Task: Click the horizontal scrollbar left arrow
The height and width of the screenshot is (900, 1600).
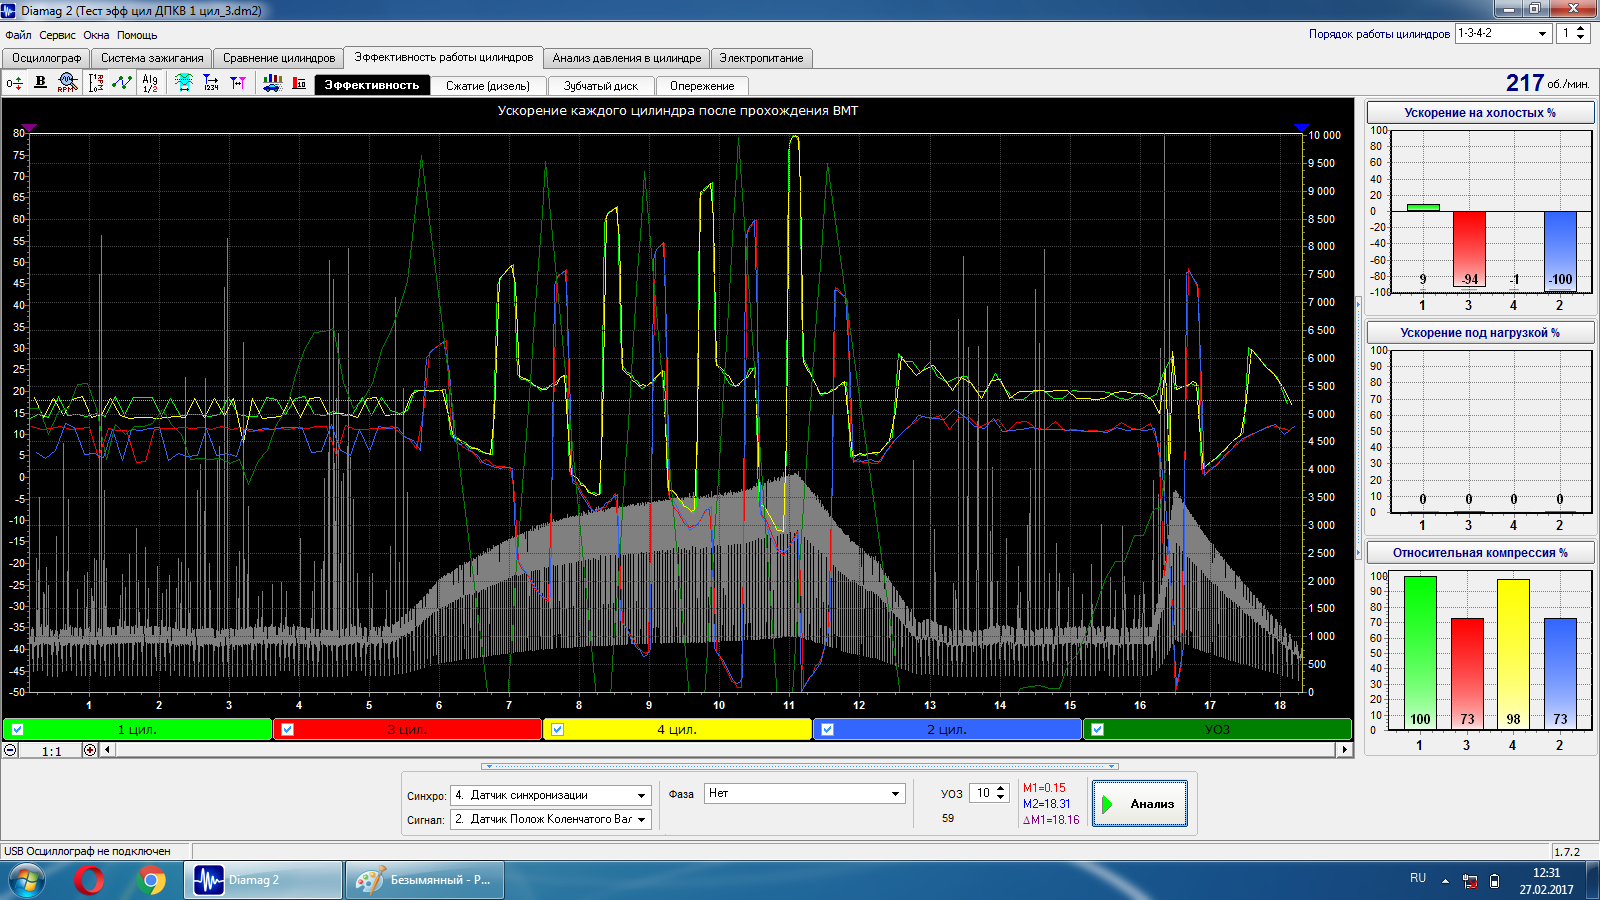Action: (107, 750)
